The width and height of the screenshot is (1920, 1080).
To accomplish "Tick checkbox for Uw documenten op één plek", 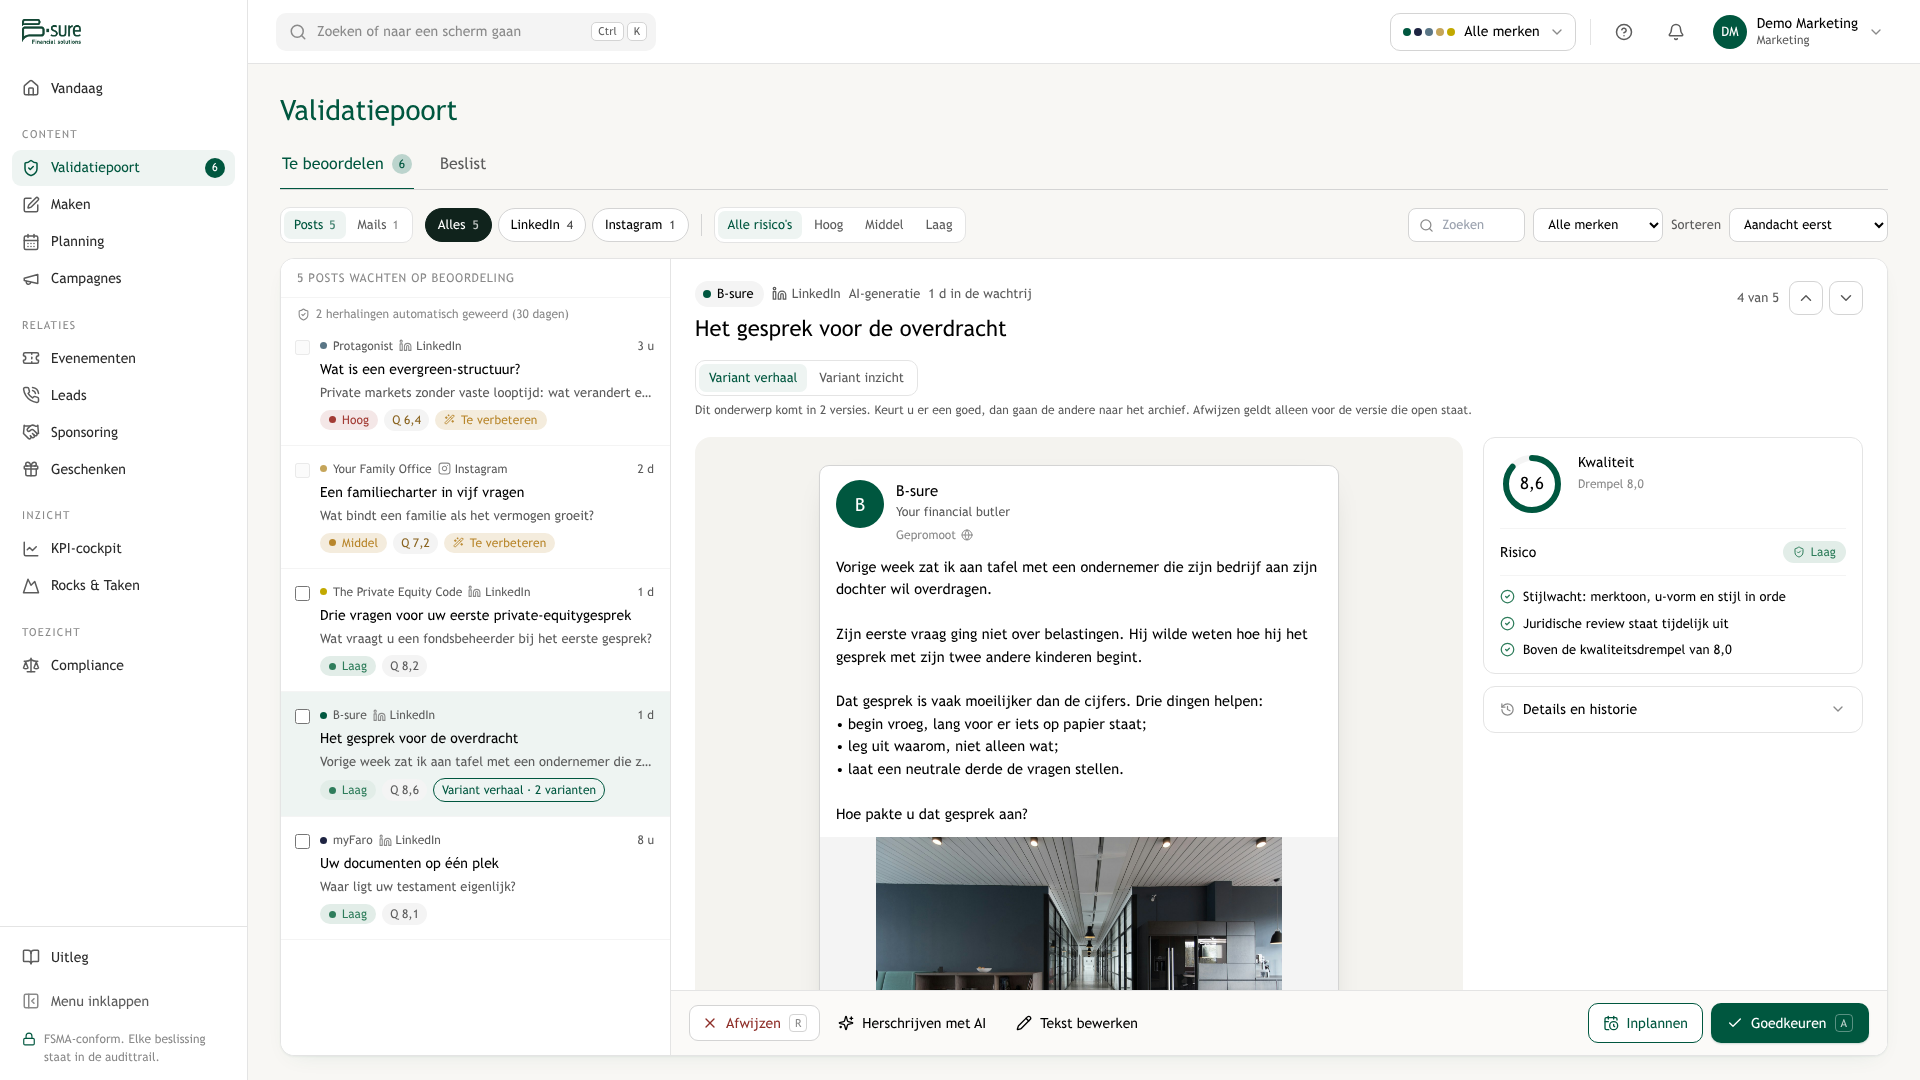I will click(302, 841).
